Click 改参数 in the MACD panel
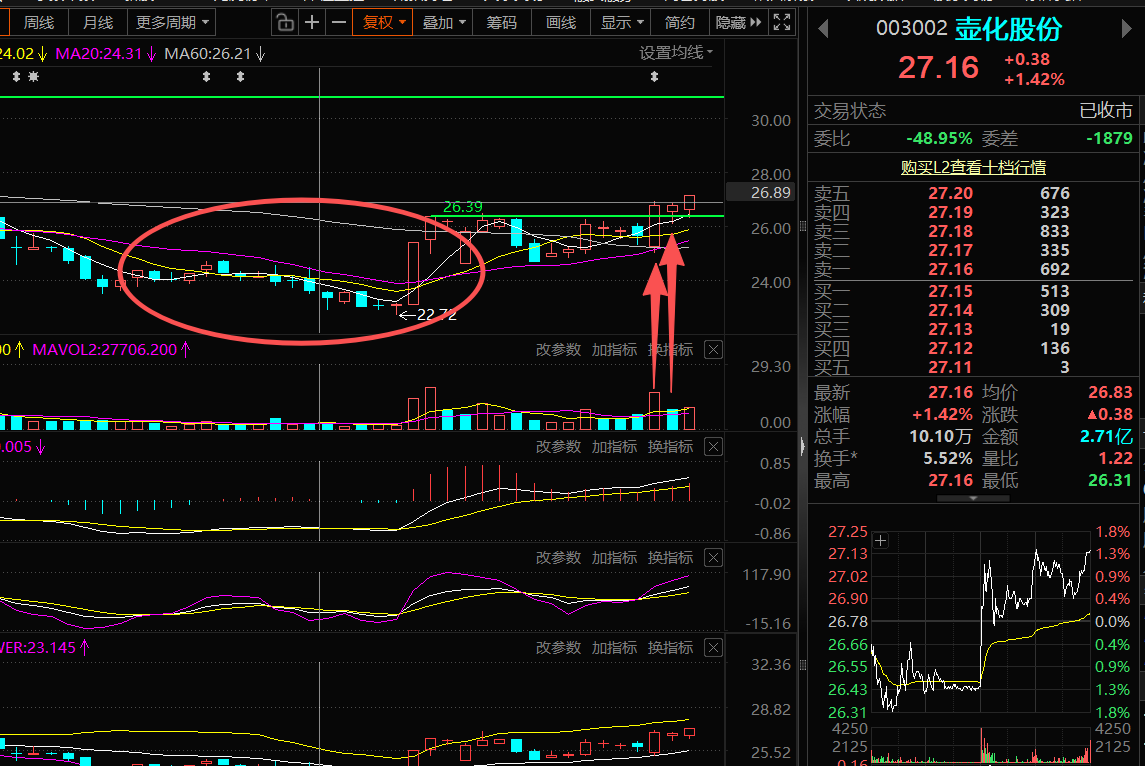Screen dimensions: 1145x766 [x=558, y=447]
